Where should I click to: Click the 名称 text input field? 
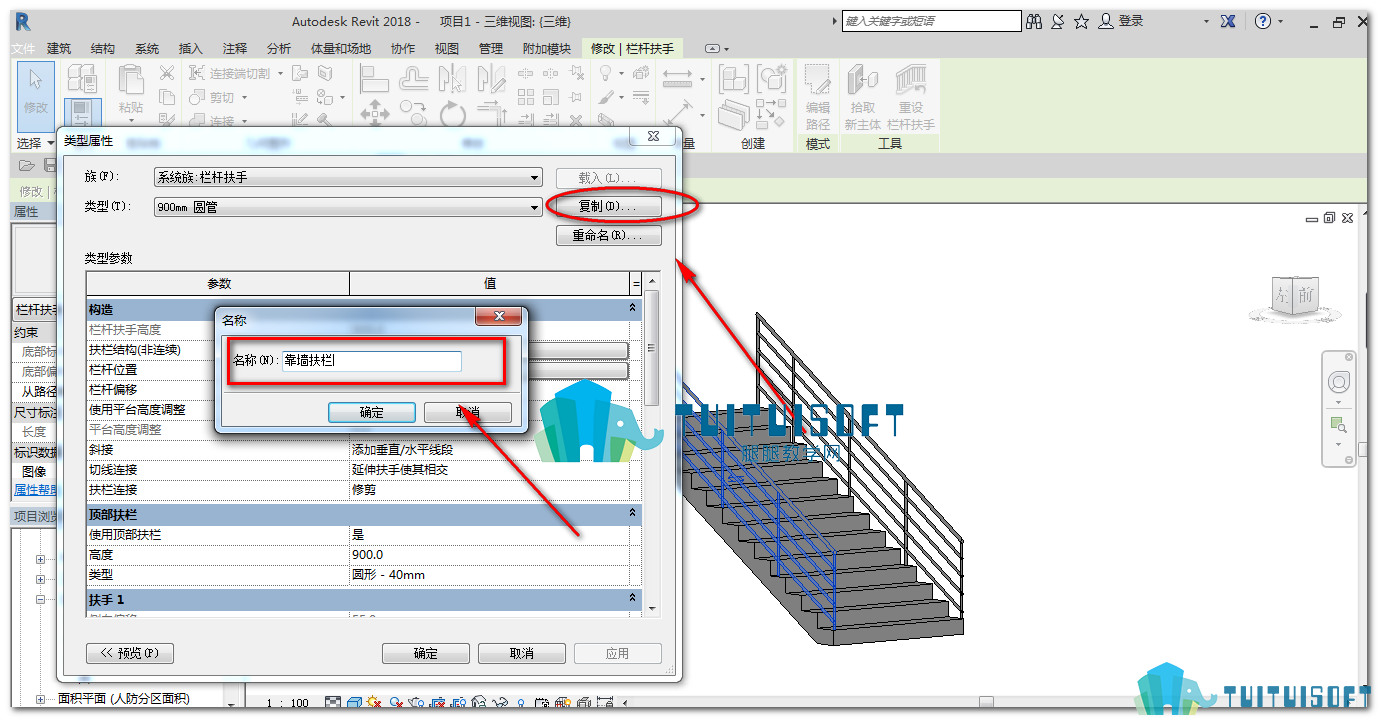[372, 361]
